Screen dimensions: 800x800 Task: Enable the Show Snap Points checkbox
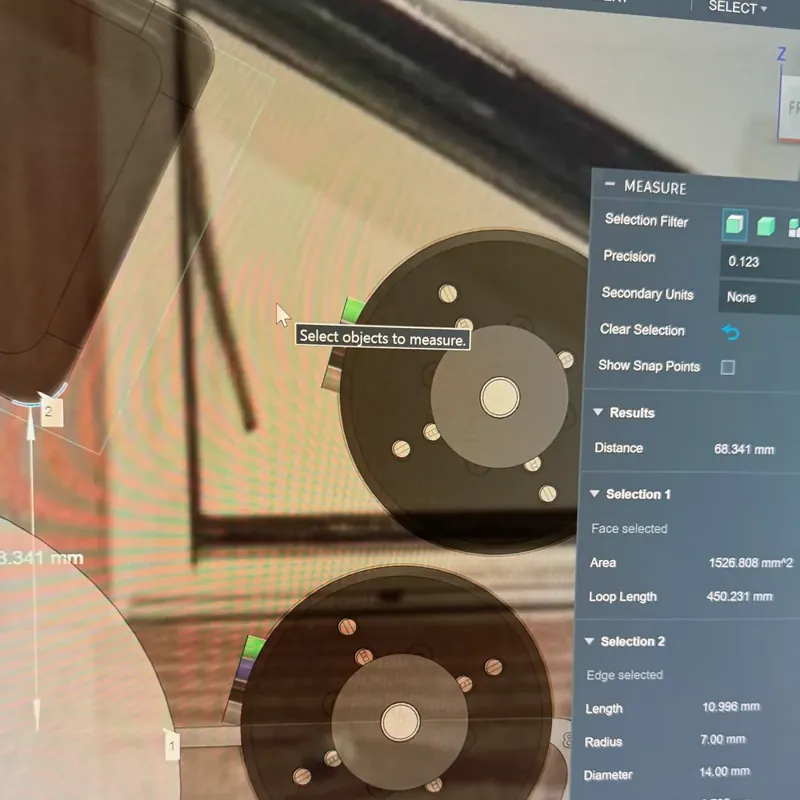[x=728, y=367]
